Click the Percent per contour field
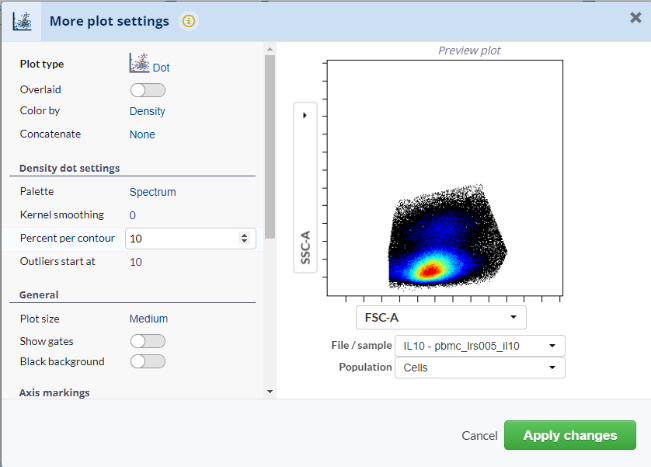Viewport: 651px width, 467px height. [x=180, y=239]
